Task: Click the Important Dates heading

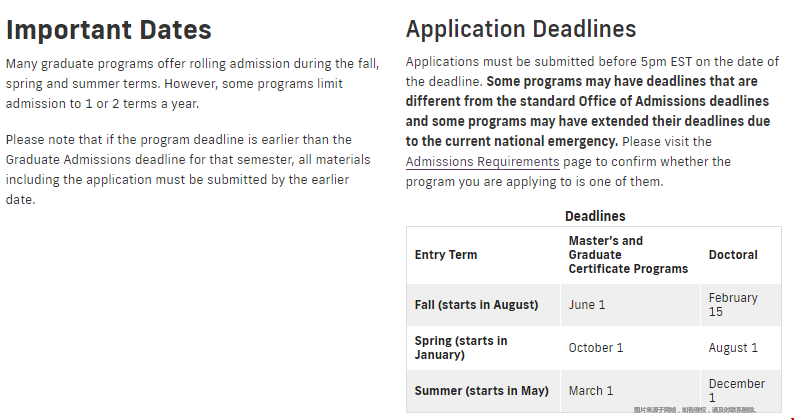Action: pyautogui.click(x=108, y=29)
